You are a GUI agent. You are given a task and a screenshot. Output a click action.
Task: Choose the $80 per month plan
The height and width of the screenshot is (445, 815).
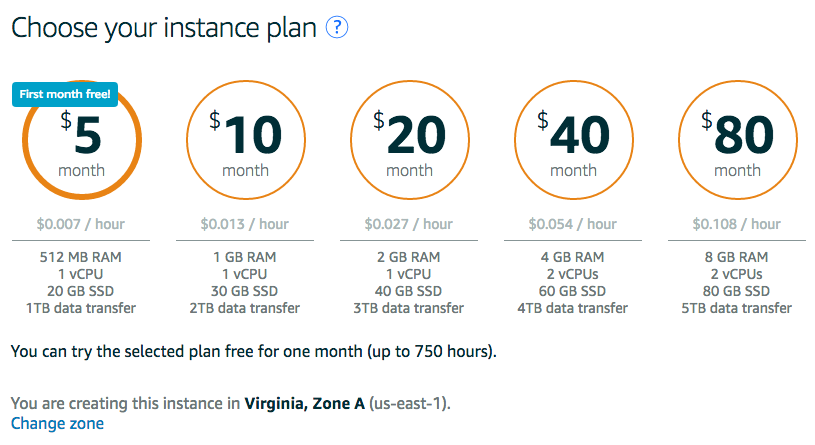(737, 143)
